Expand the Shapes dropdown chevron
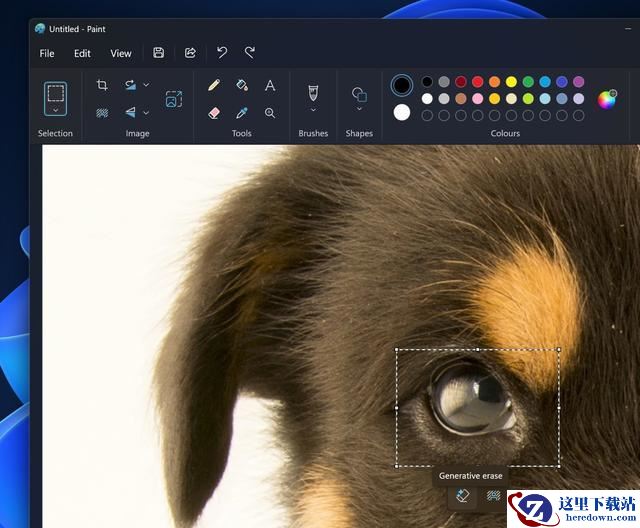This screenshot has height=528, width=640. pos(359,109)
